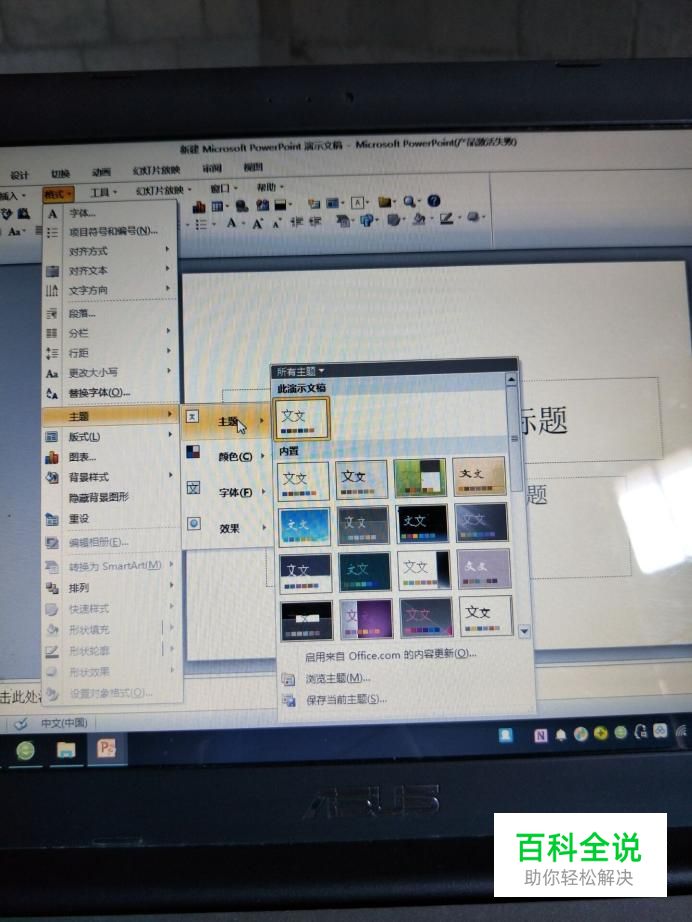Select the current presentation theme thumbnail
692x922 pixels.
[302, 419]
